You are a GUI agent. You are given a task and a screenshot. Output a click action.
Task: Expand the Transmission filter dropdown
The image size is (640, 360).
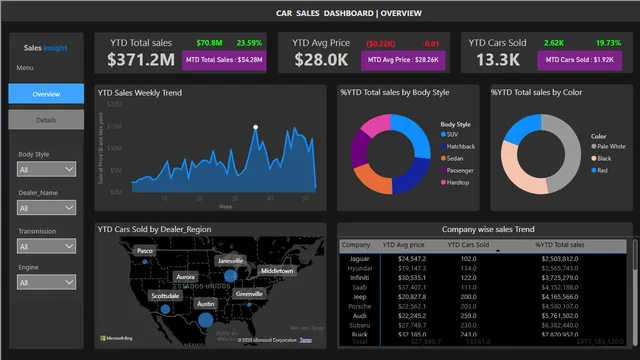(x=46, y=246)
